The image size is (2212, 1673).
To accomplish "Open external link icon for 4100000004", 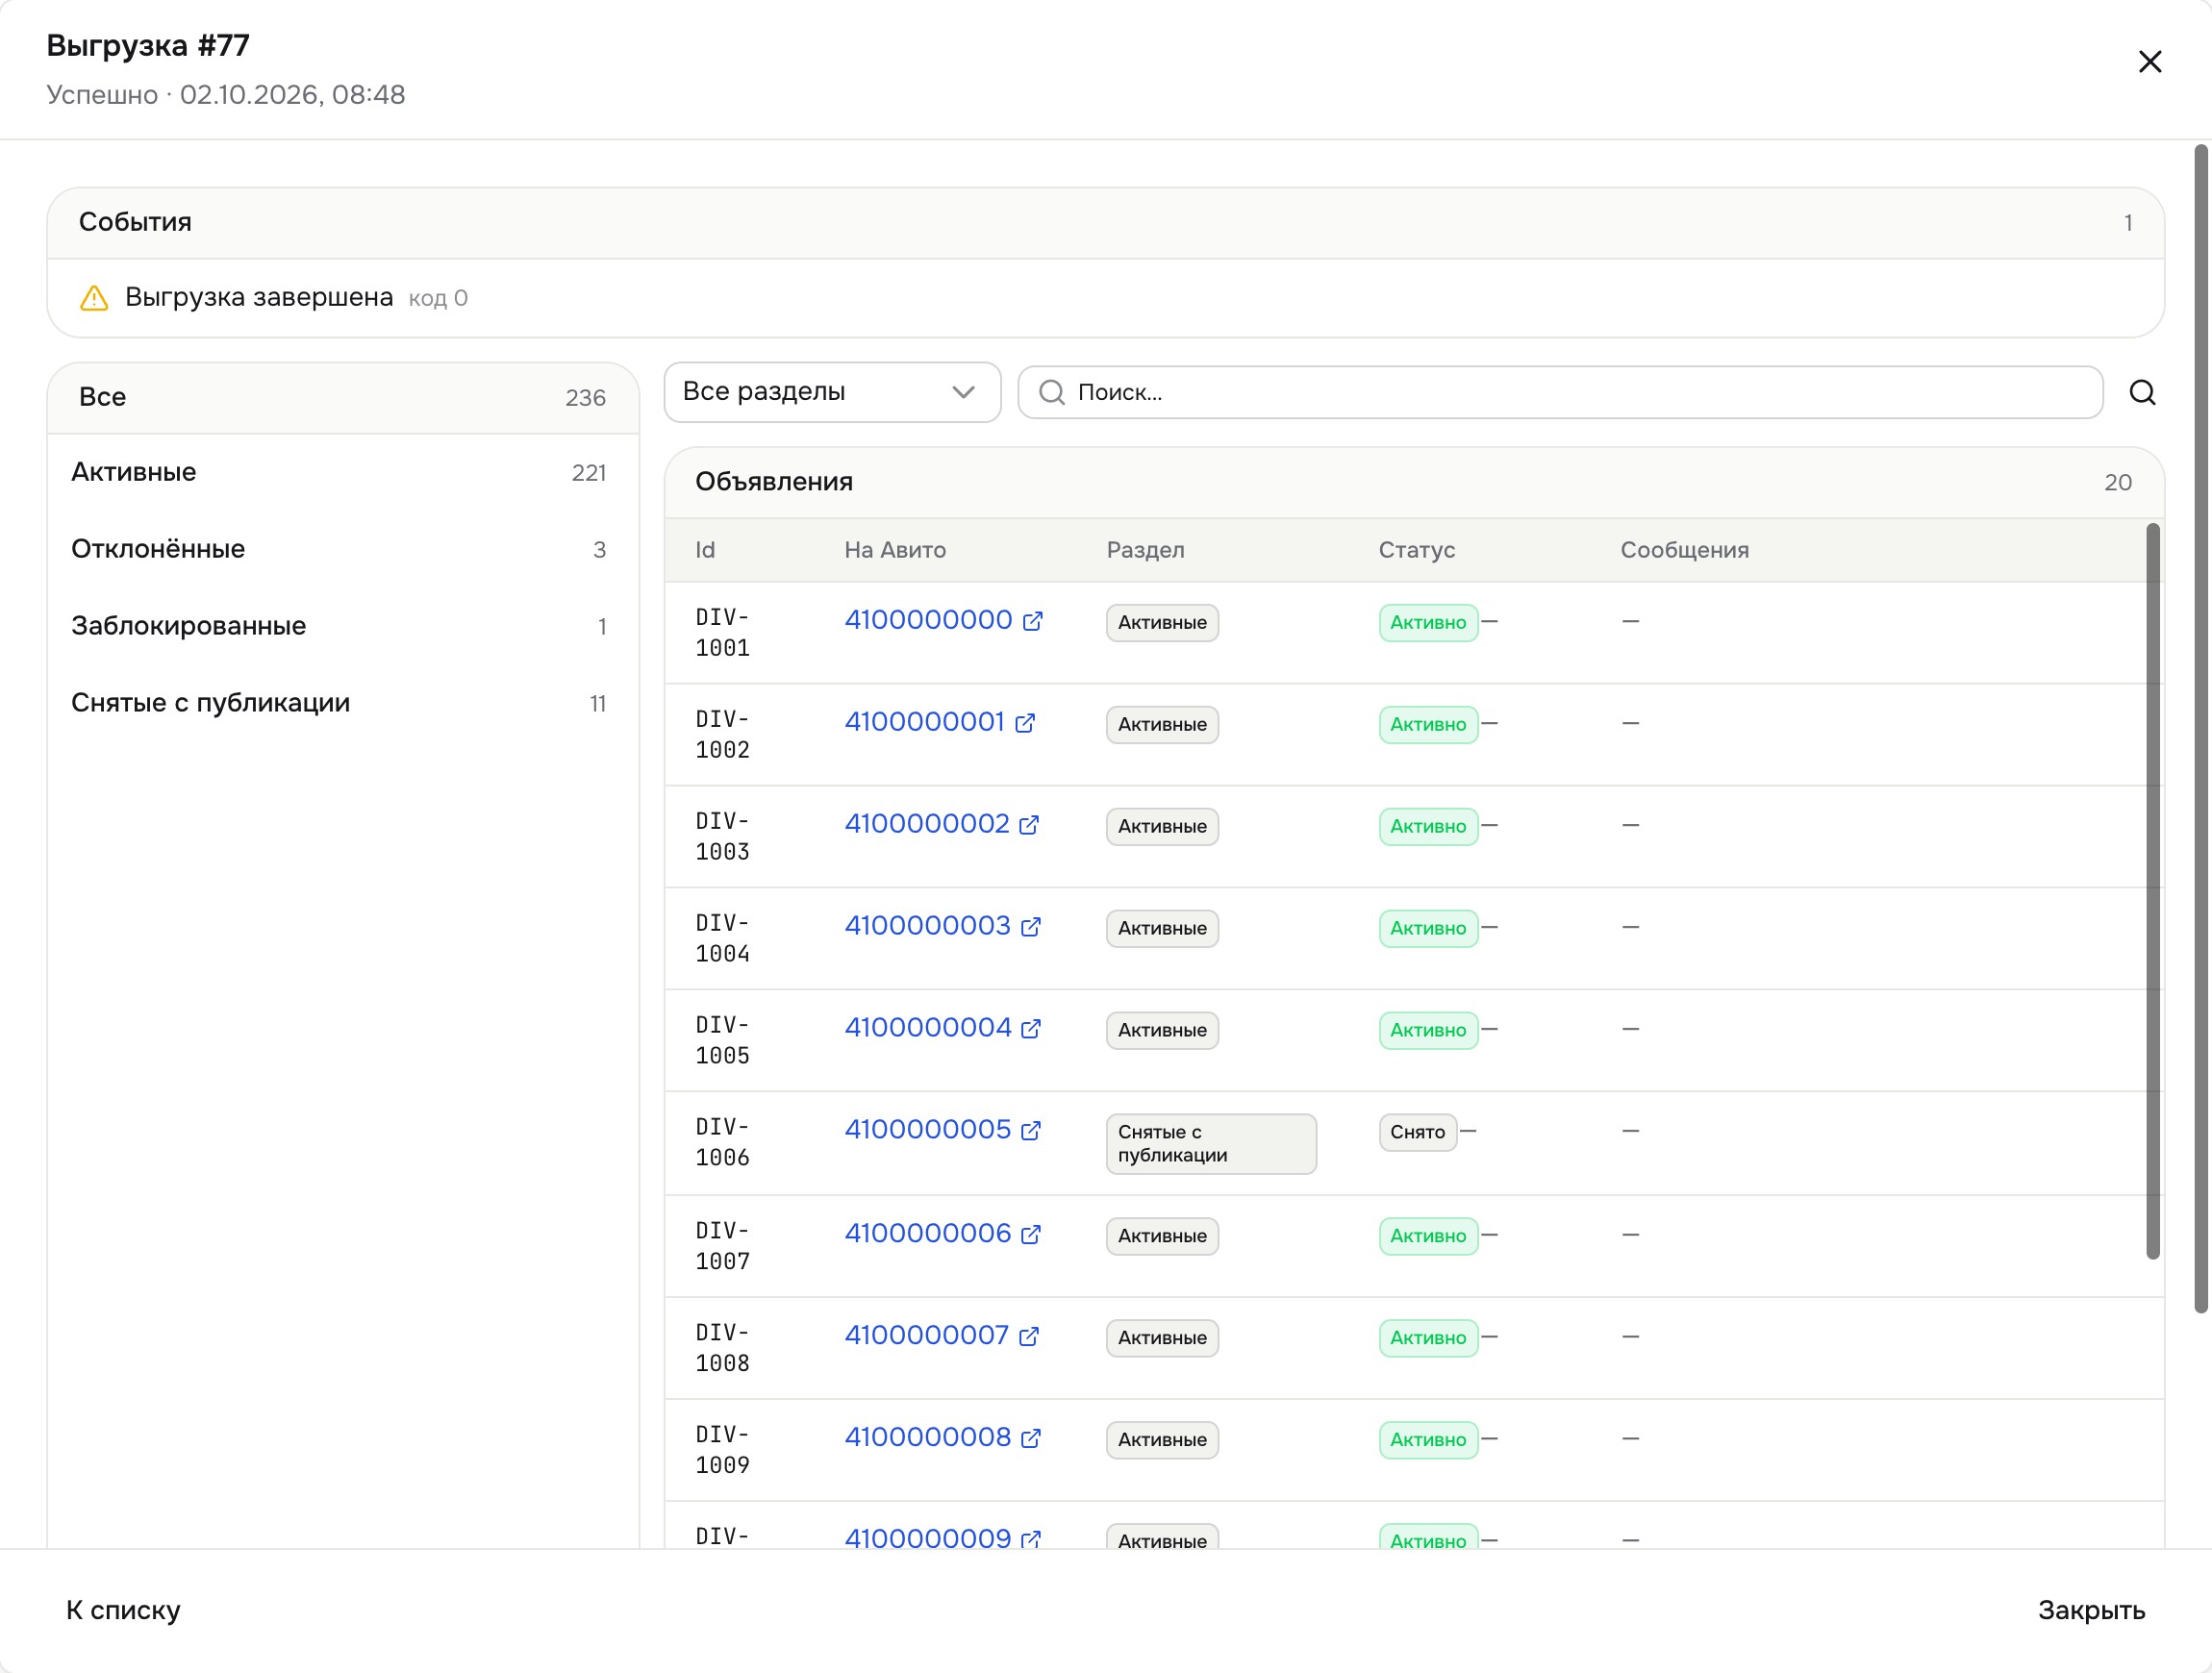I will point(1031,1029).
